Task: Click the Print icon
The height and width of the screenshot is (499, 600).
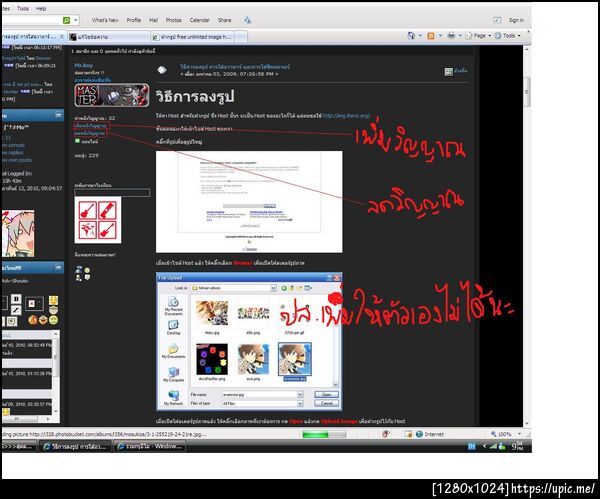Action: coord(451,36)
